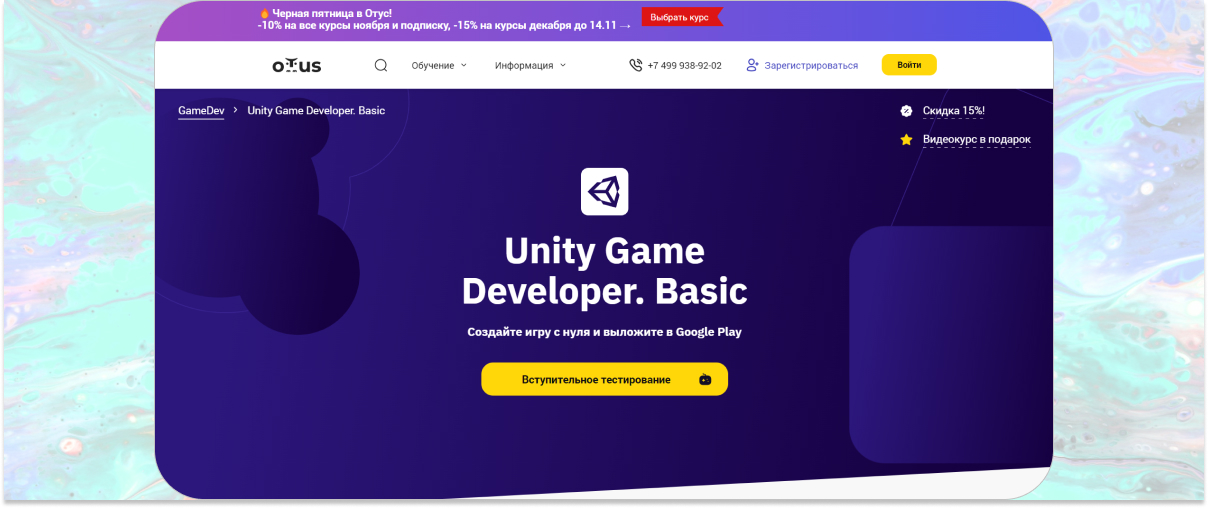Image resolution: width=1208 pixels, height=508 pixels.
Task: Click the discount badge icon
Action: 906,111
